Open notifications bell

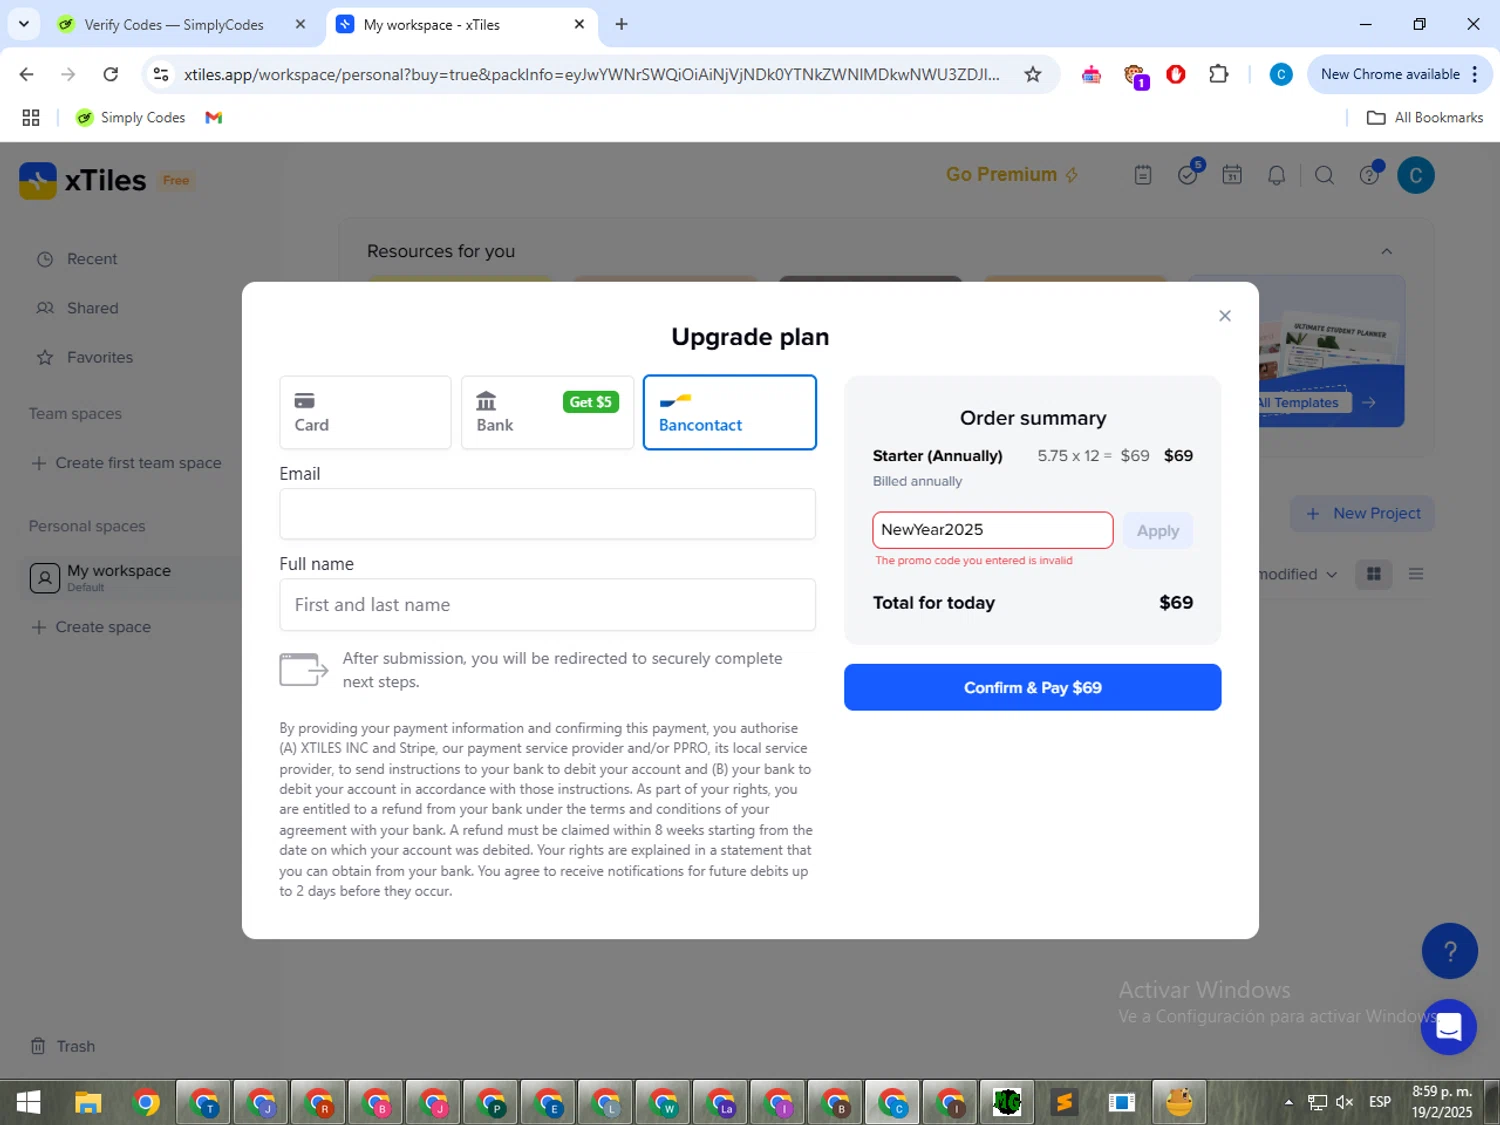pyautogui.click(x=1276, y=175)
